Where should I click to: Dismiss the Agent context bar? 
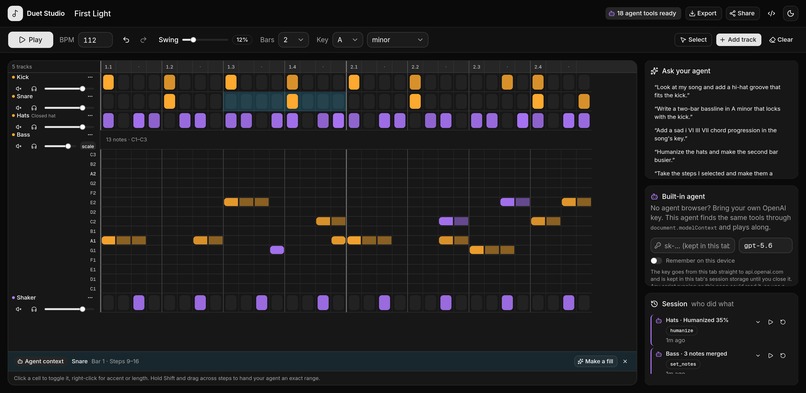[625, 361]
